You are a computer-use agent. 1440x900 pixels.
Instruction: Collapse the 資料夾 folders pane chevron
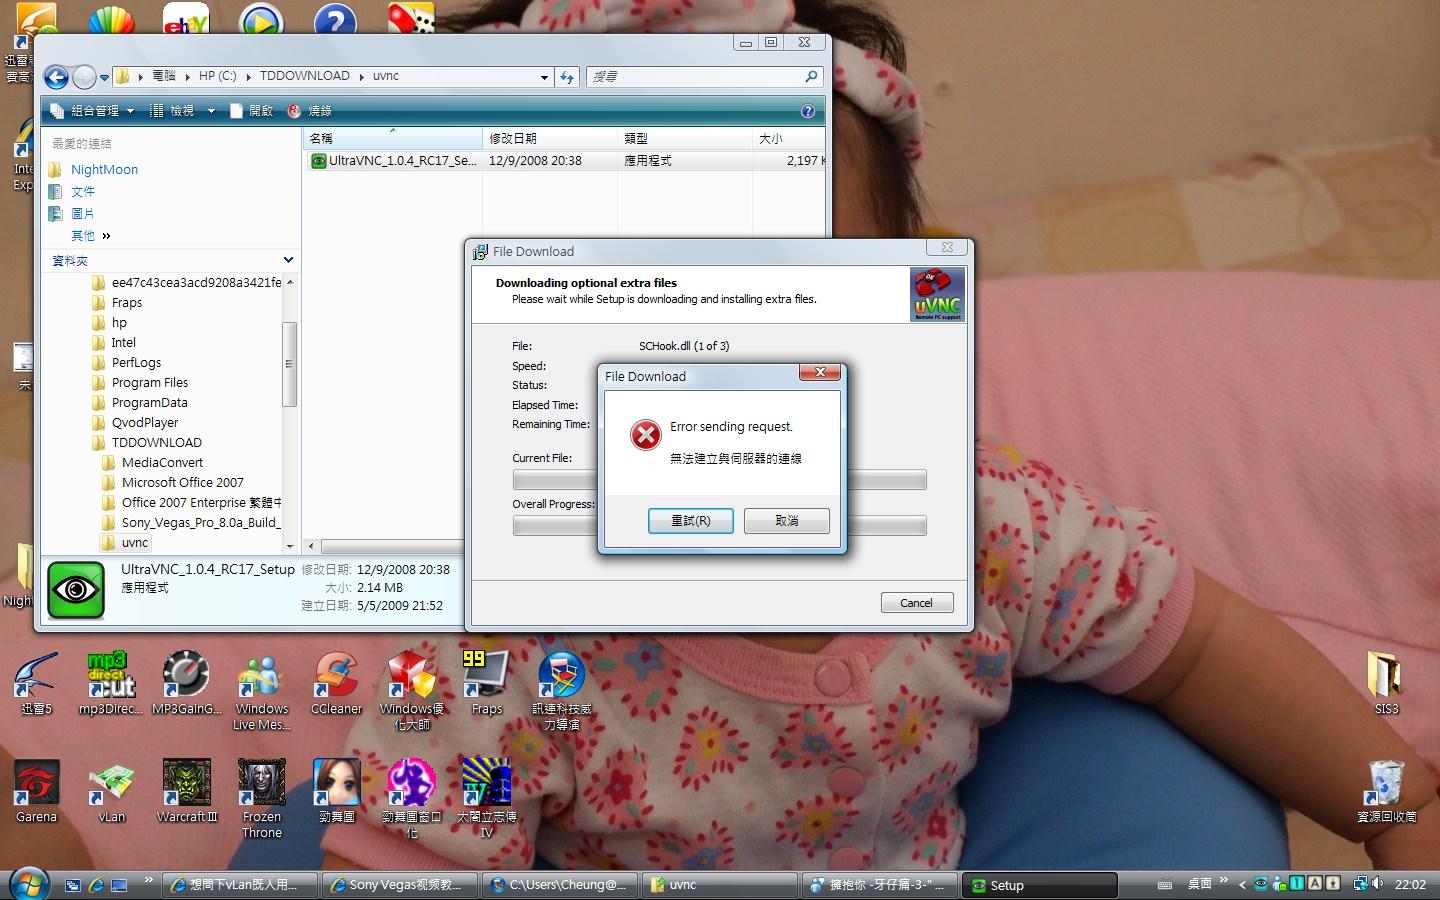[288, 260]
